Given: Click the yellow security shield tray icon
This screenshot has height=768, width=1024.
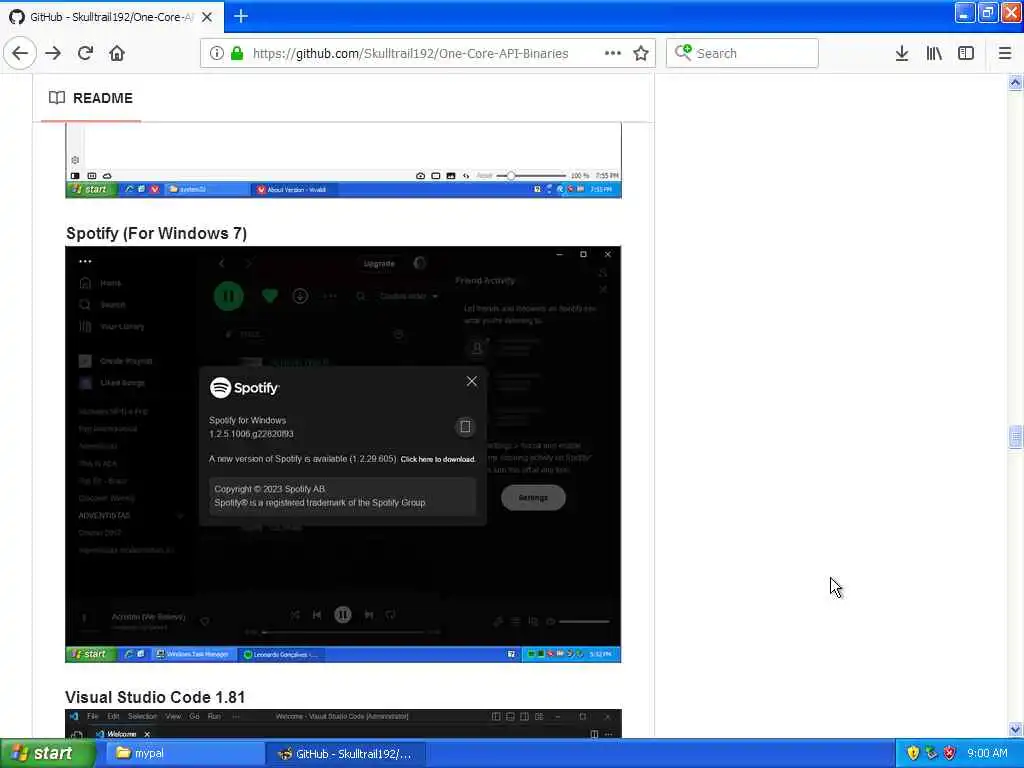Looking at the screenshot, I should pyautogui.click(x=912, y=754).
